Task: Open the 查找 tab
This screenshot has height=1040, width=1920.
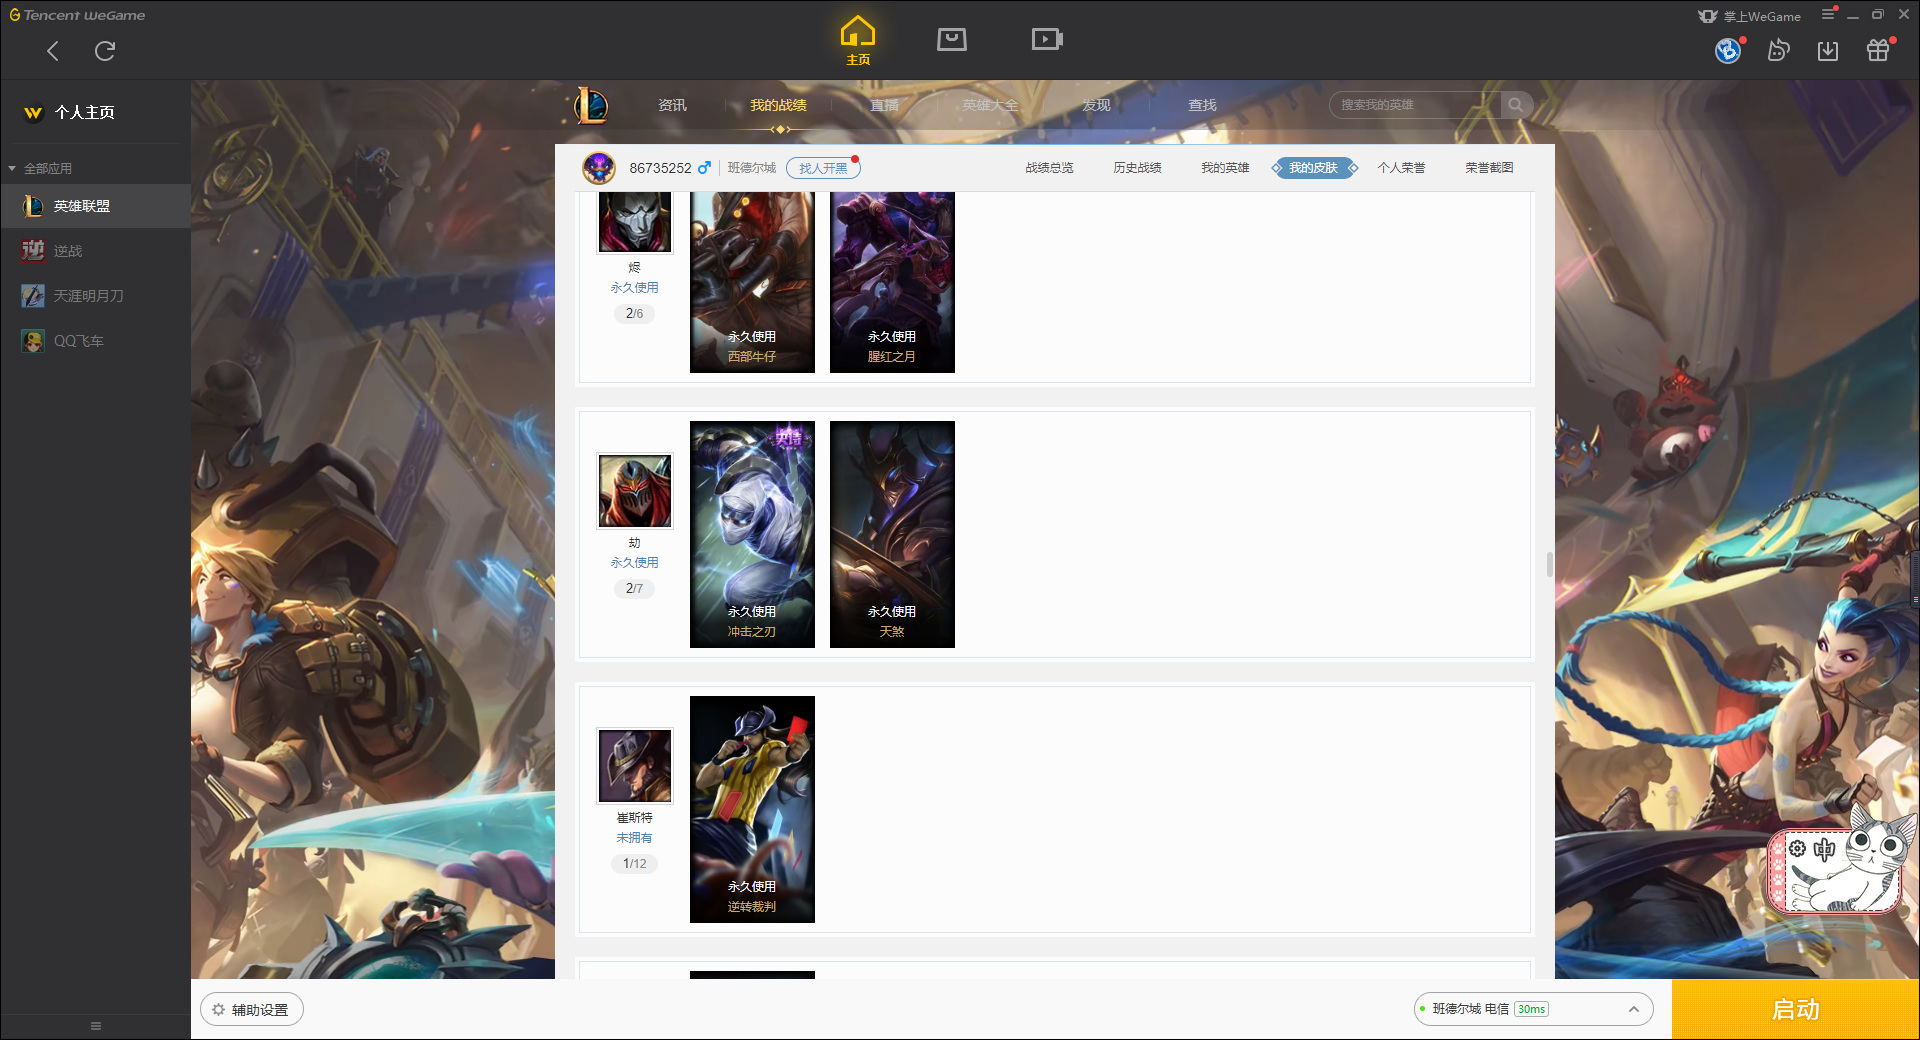Action: pyautogui.click(x=1202, y=105)
